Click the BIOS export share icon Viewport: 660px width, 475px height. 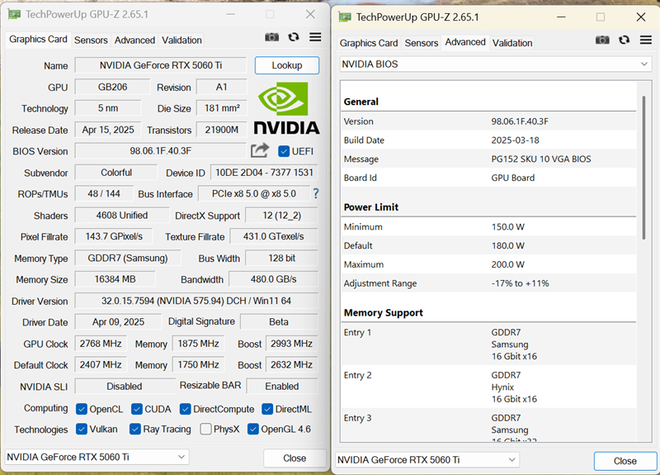click(260, 151)
